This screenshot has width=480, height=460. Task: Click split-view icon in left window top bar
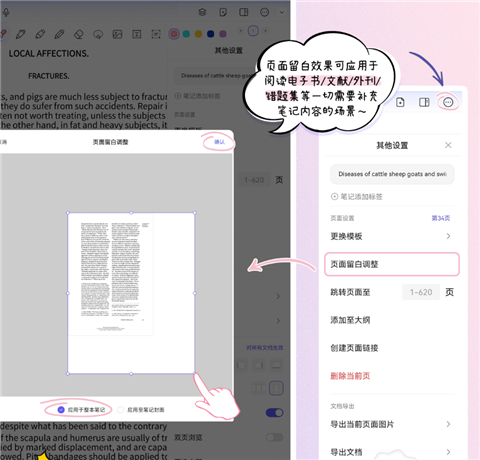tap(244, 12)
